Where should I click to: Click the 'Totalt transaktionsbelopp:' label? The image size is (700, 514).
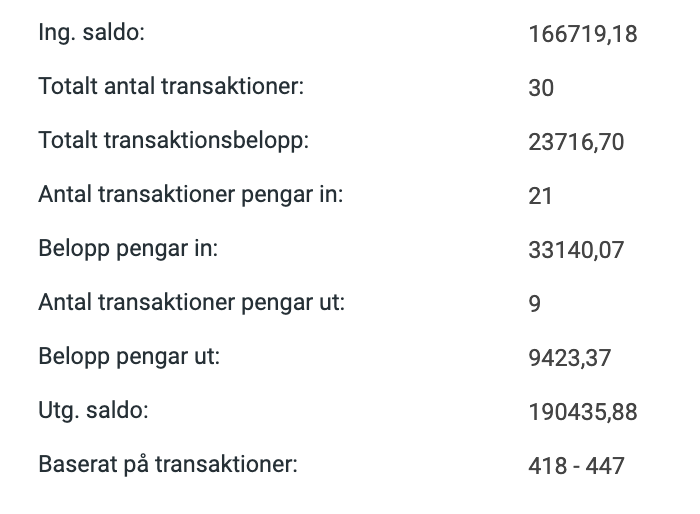[x=174, y=140]
